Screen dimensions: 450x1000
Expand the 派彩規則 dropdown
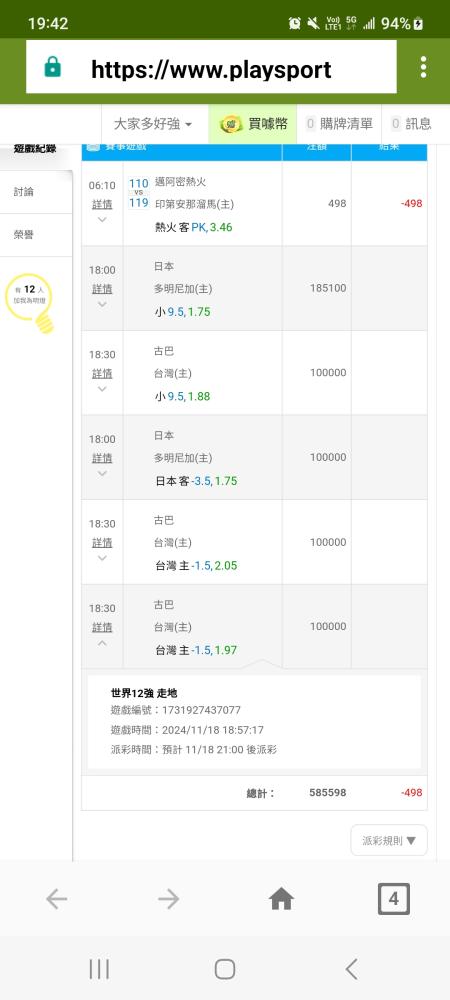tap(389, 841)
